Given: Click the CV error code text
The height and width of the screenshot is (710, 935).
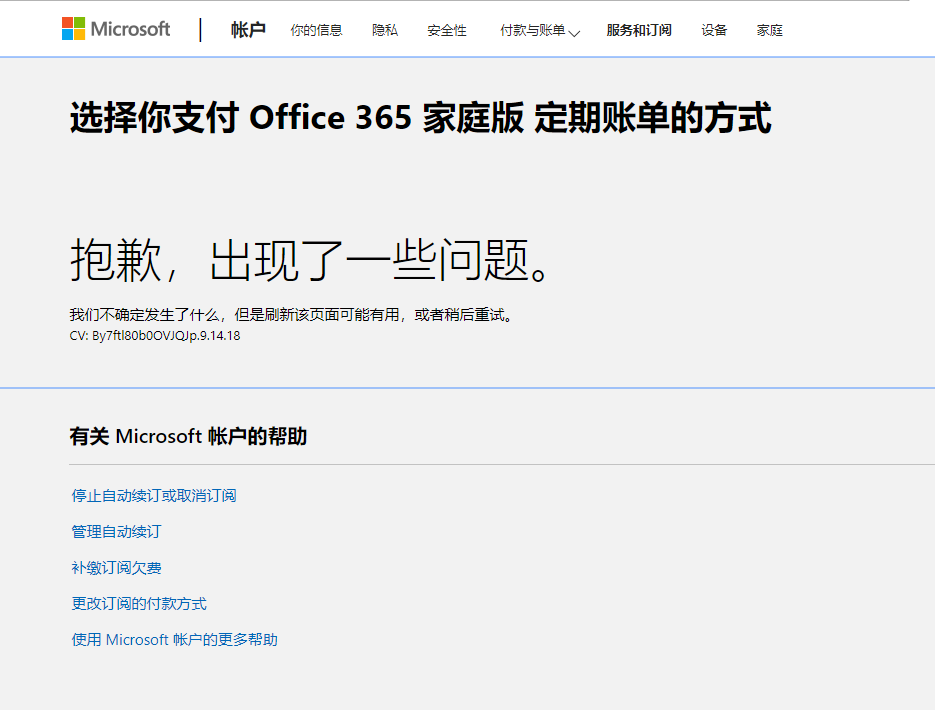Looking at the screenshot, I should tap(155, 336).
